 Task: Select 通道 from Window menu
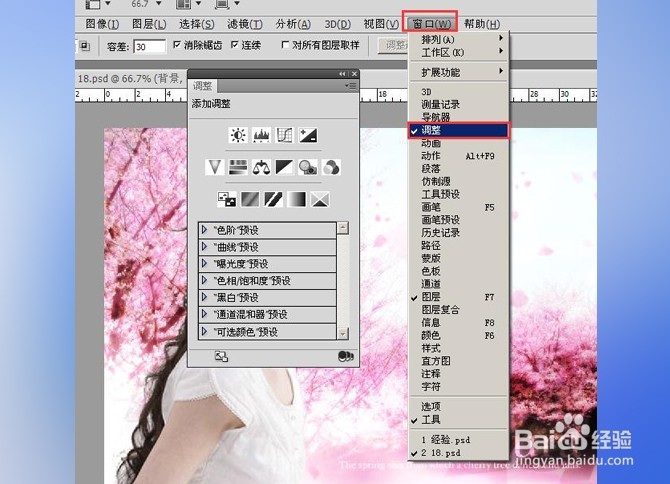459,284
